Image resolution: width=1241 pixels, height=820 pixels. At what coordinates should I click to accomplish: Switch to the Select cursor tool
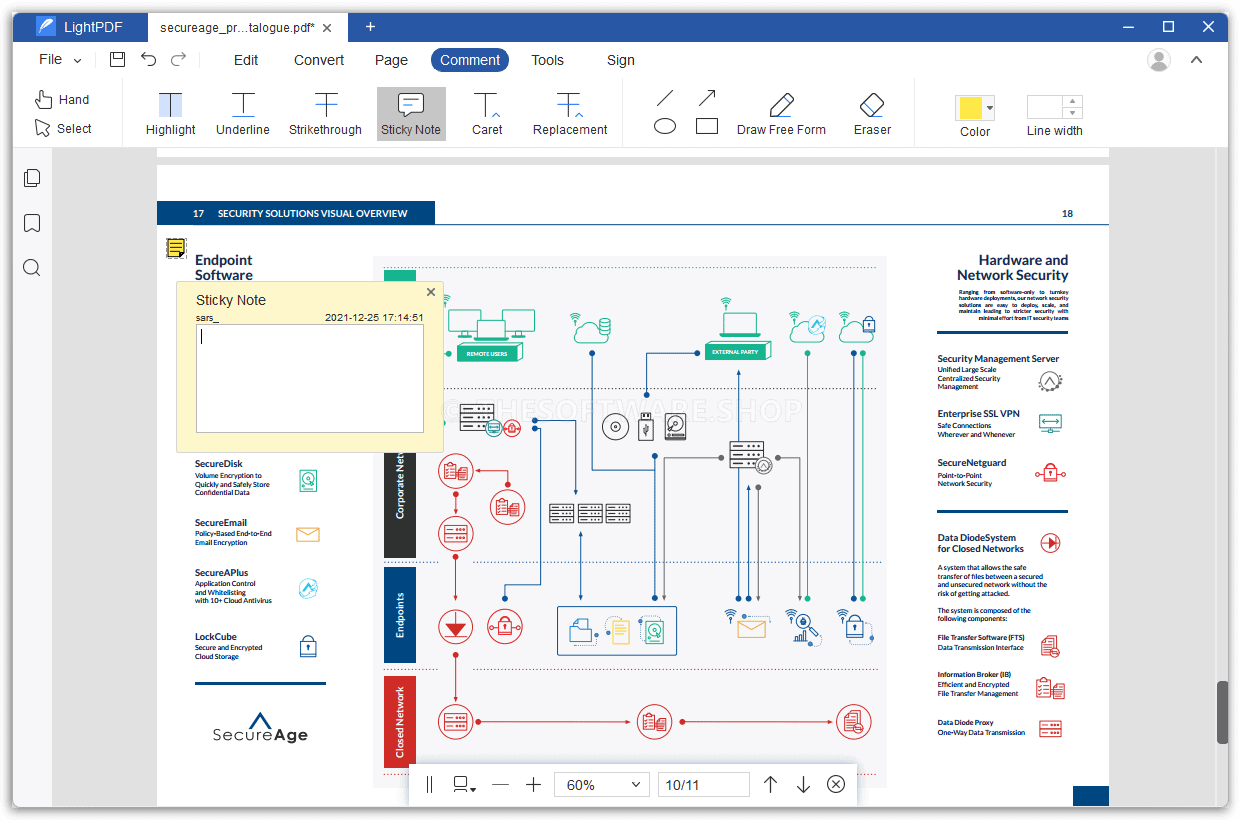(x=63, y=129)
